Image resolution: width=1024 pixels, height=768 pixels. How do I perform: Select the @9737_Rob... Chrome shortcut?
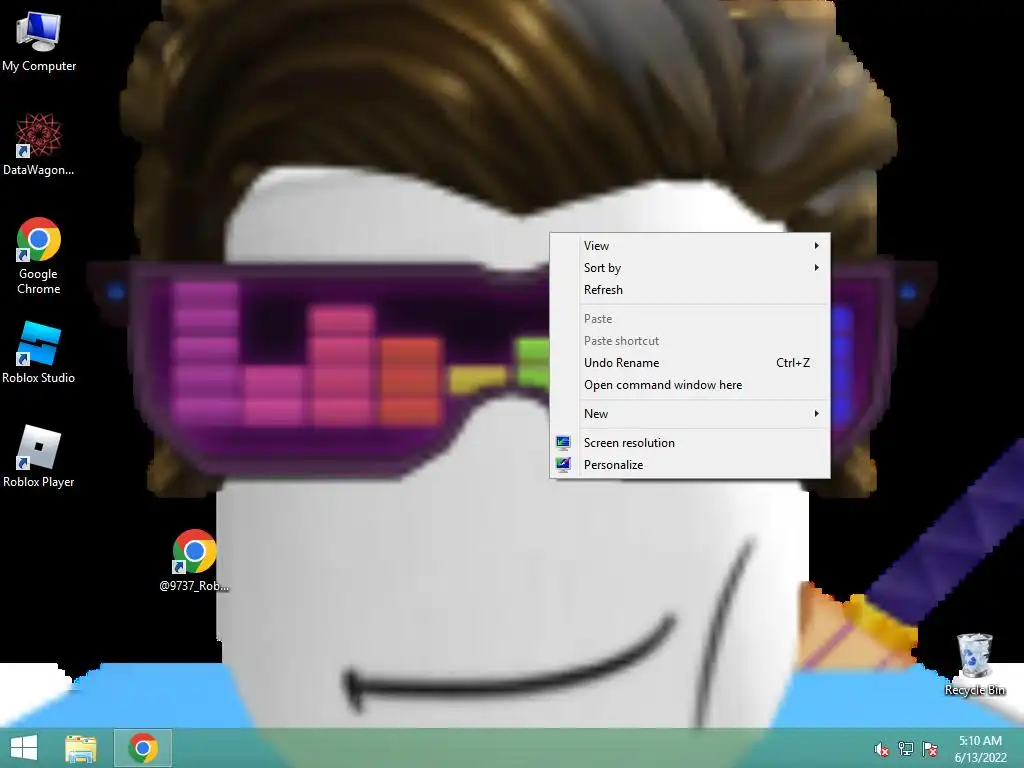point(194,560)
